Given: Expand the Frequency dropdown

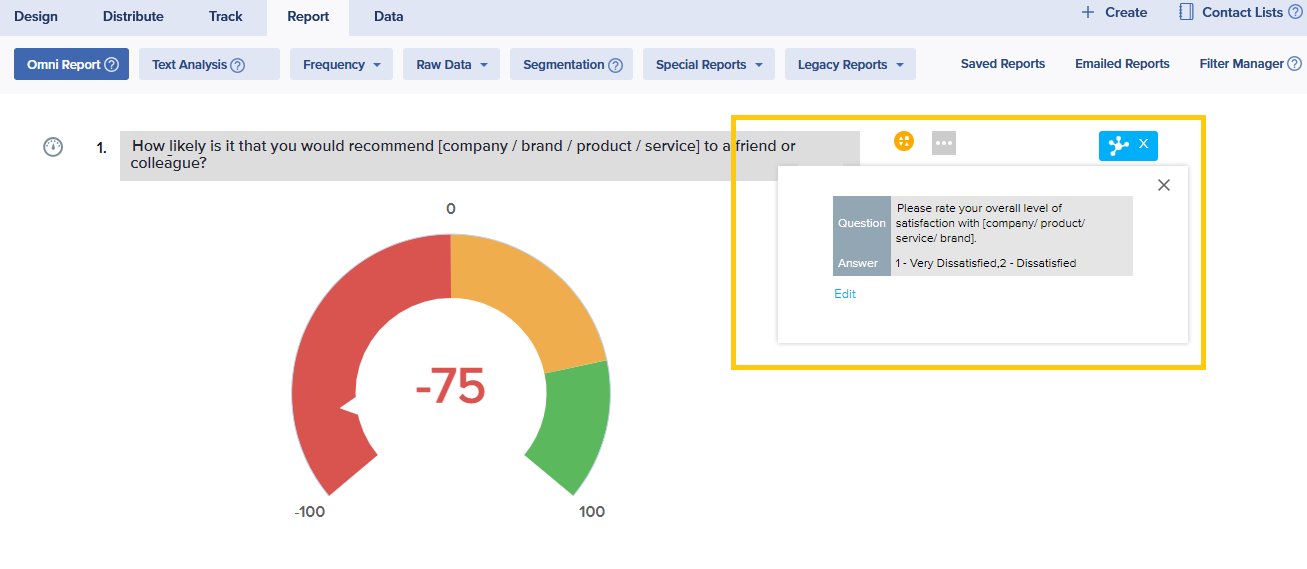Looking at the screenshot, I should tap(341, 65).
